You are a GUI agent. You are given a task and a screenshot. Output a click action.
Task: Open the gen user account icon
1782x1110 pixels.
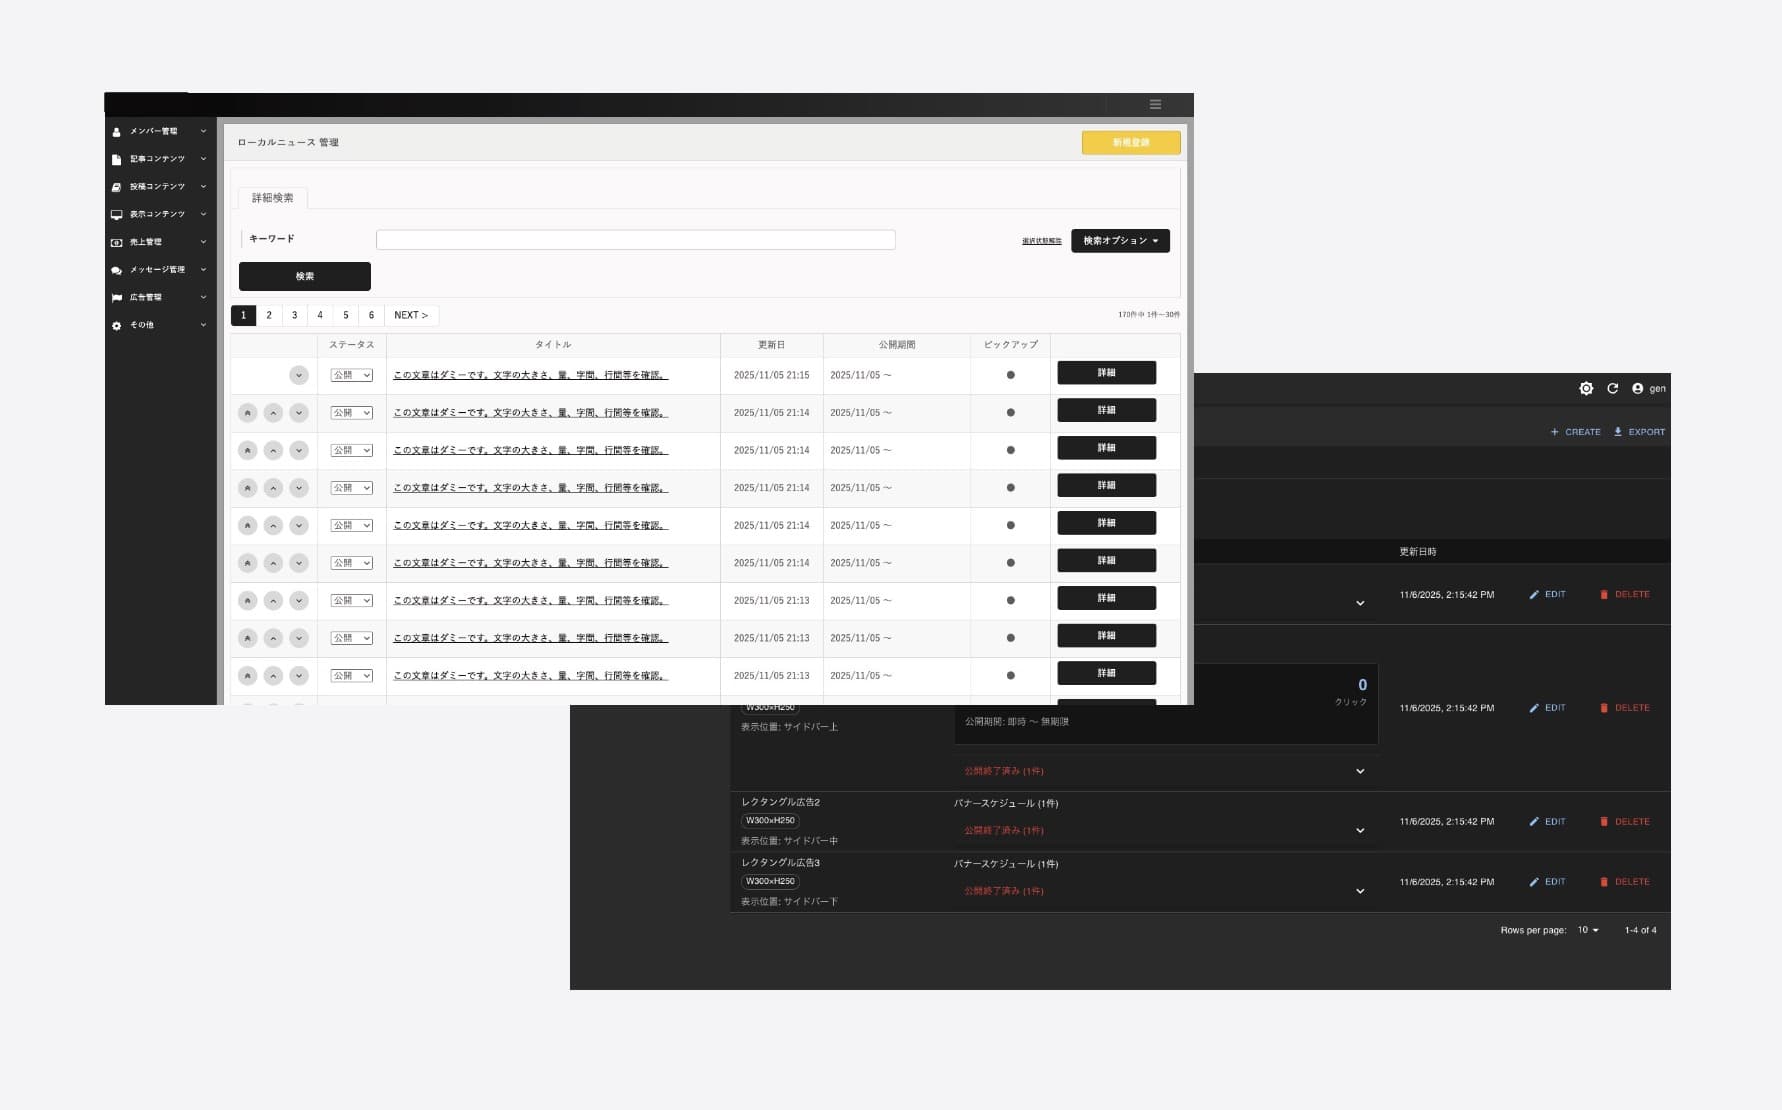(x=1637, y=389)
